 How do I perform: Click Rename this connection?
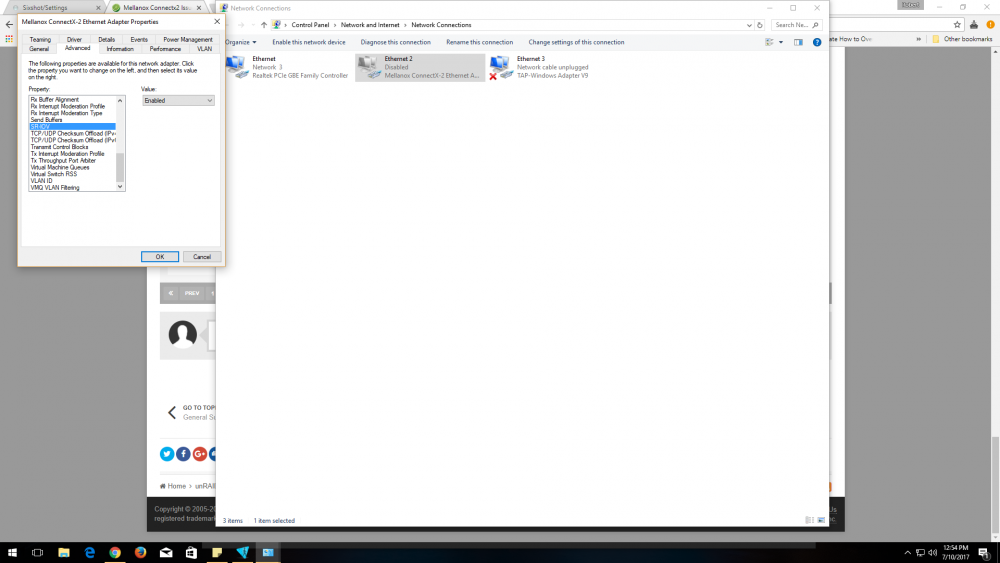pos(479,42)
